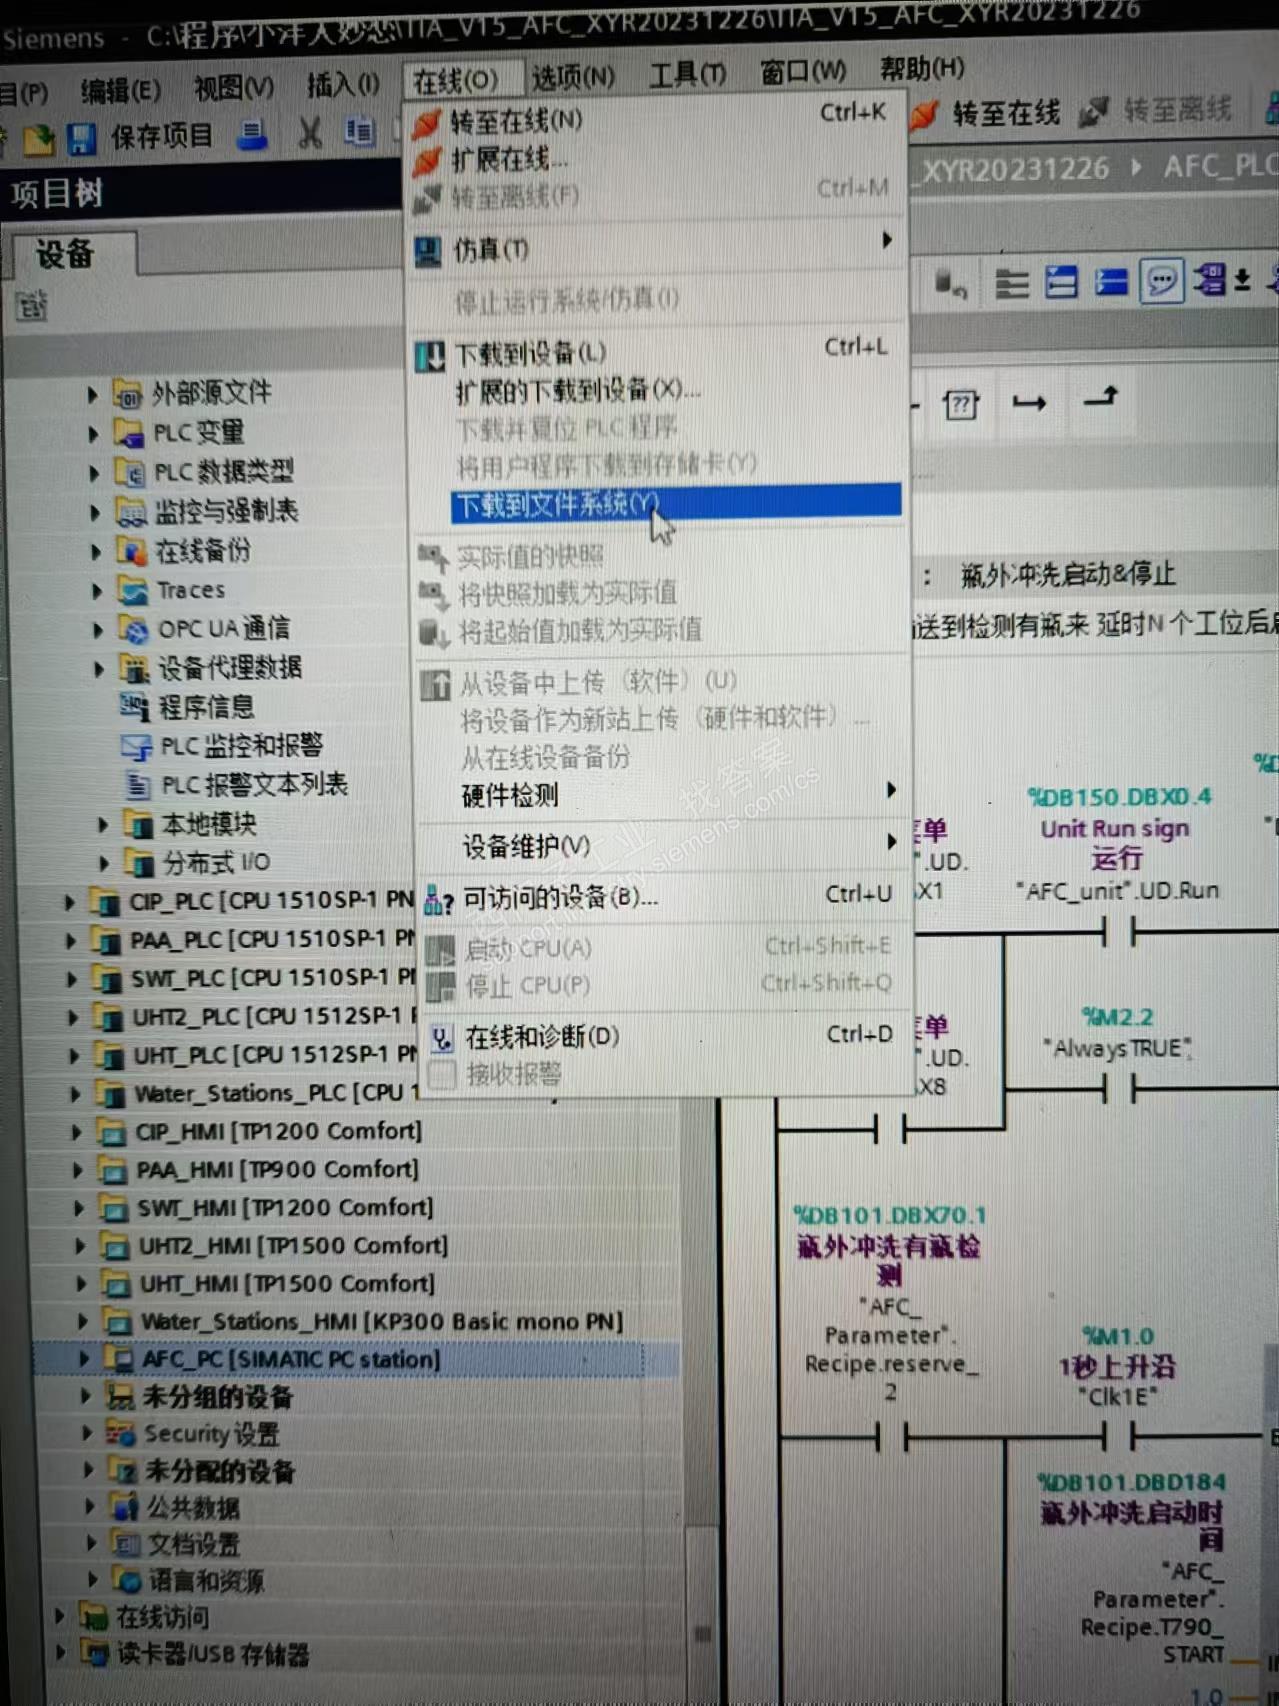This screenshot has width=1279, height=1706.
Task: Open the 插入(I) menu
Action: click(343, 86)
